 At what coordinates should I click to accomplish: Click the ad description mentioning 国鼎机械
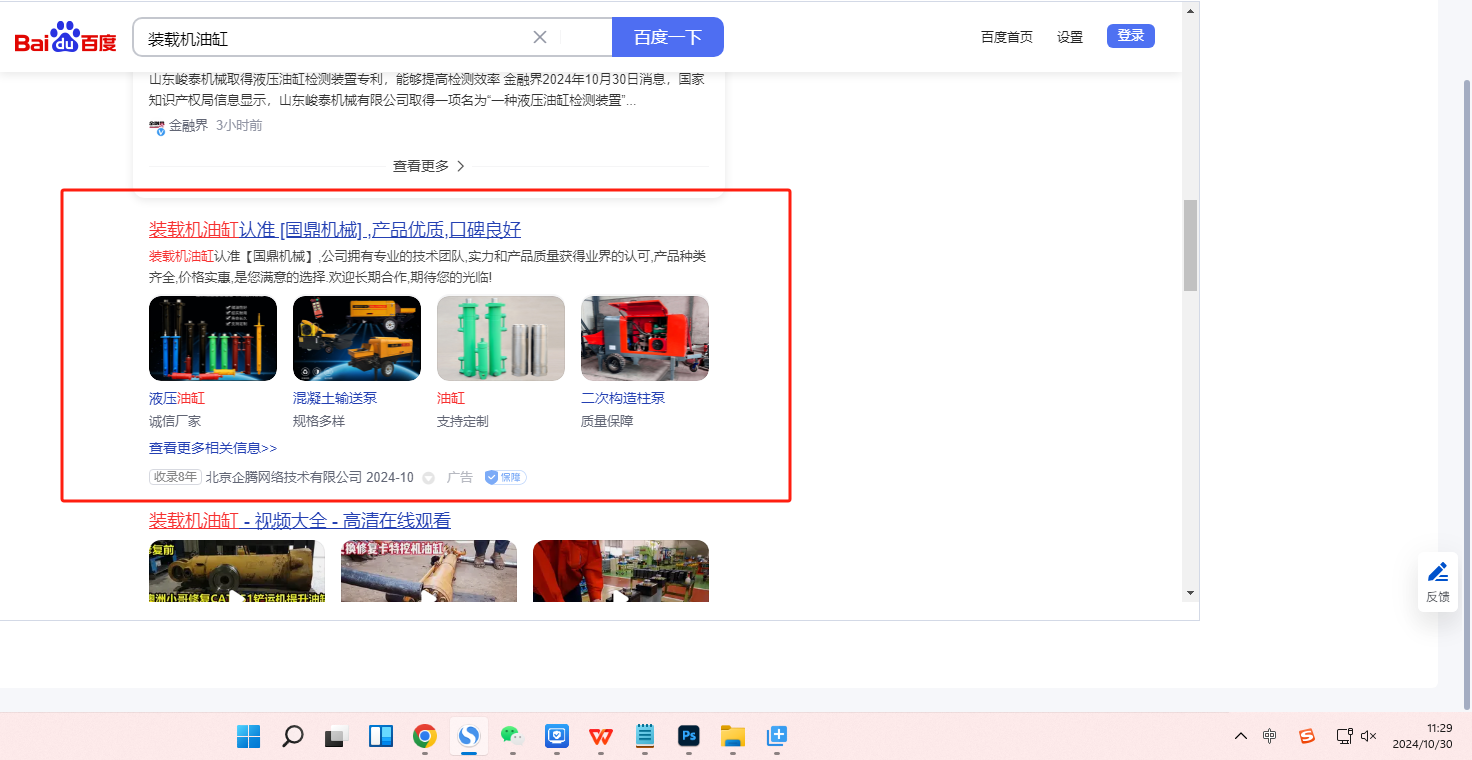(427, 266)
